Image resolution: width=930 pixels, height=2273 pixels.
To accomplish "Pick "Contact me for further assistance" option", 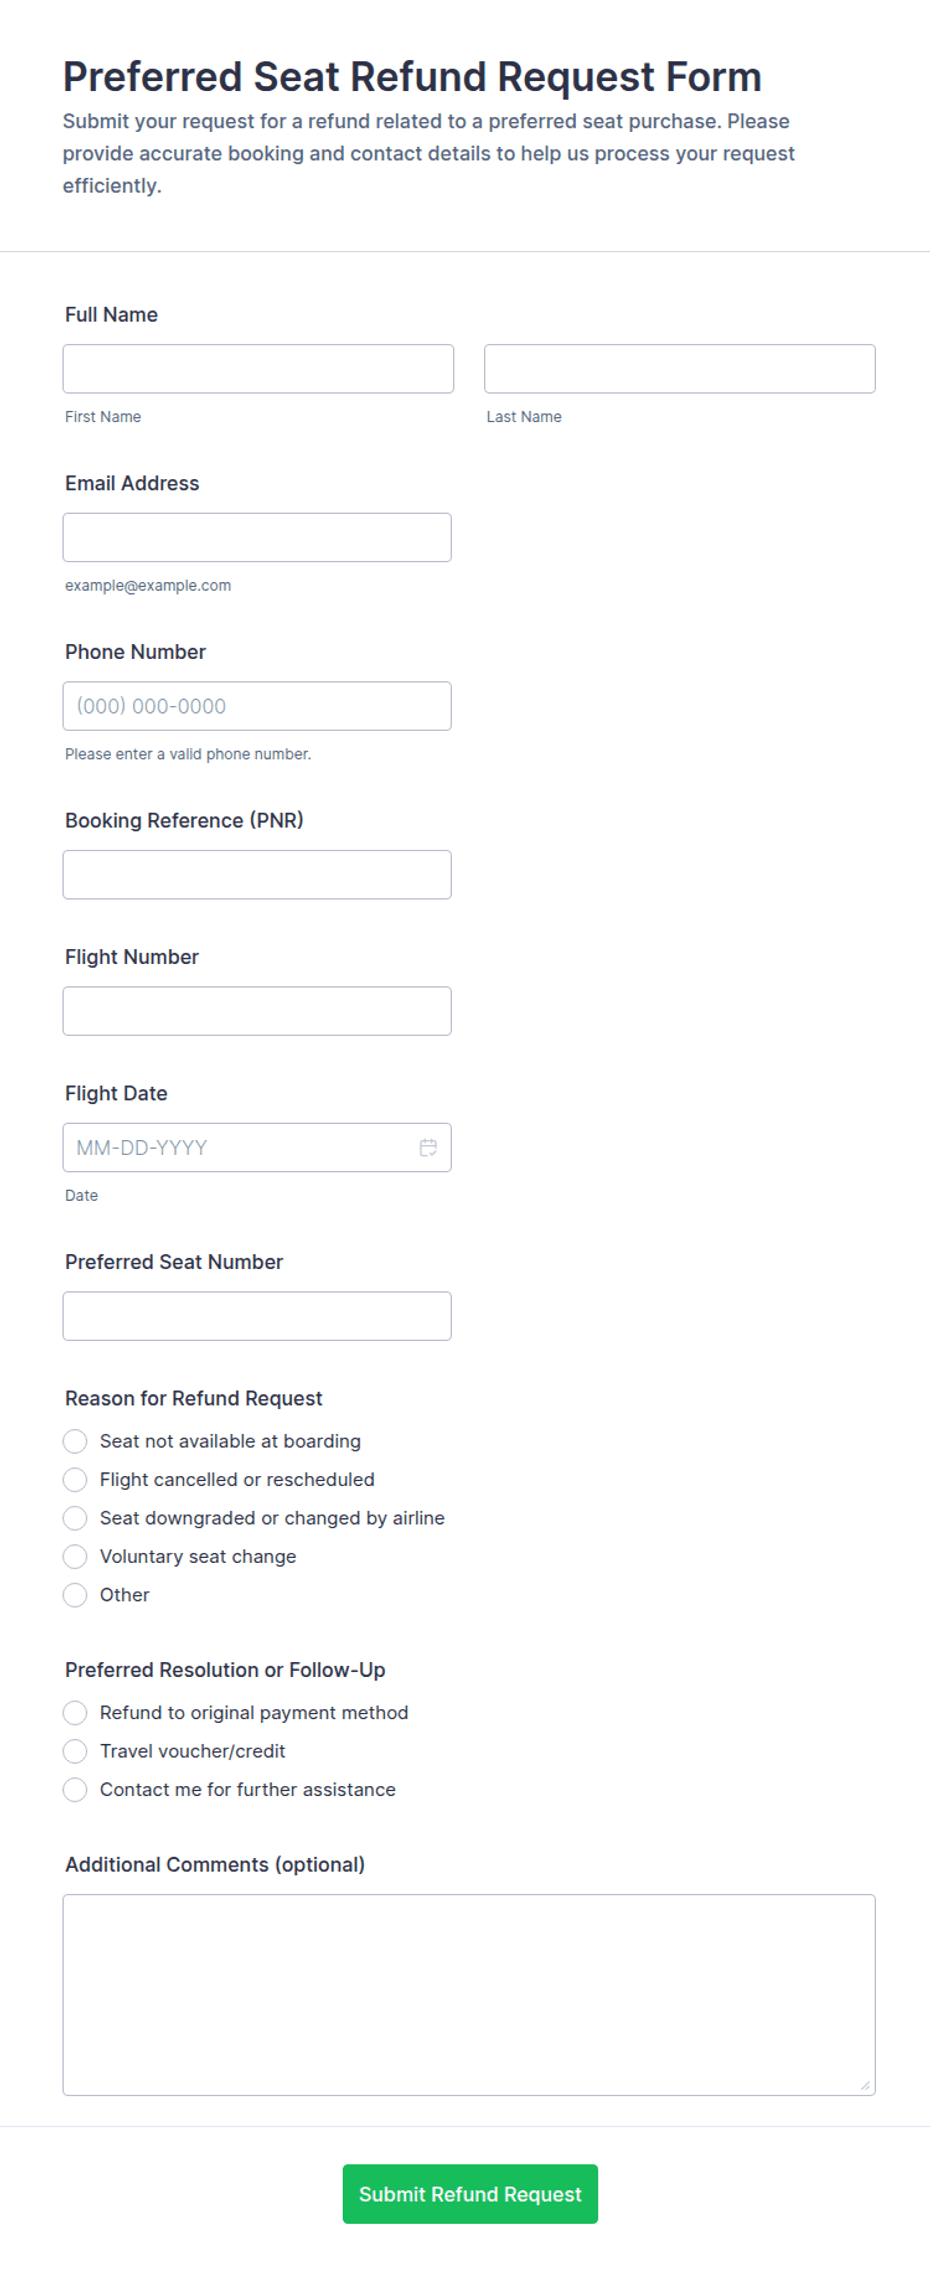I will tap(75, 1790).
